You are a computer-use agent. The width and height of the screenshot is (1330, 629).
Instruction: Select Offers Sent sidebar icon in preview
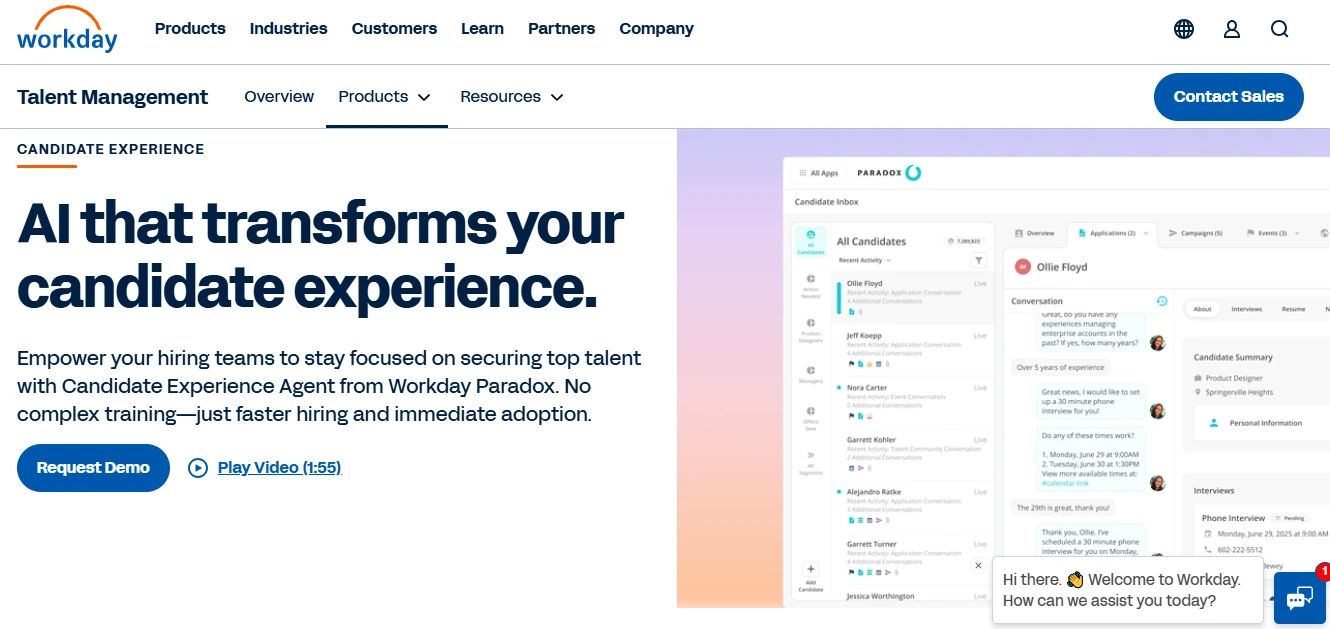(811, 416)
